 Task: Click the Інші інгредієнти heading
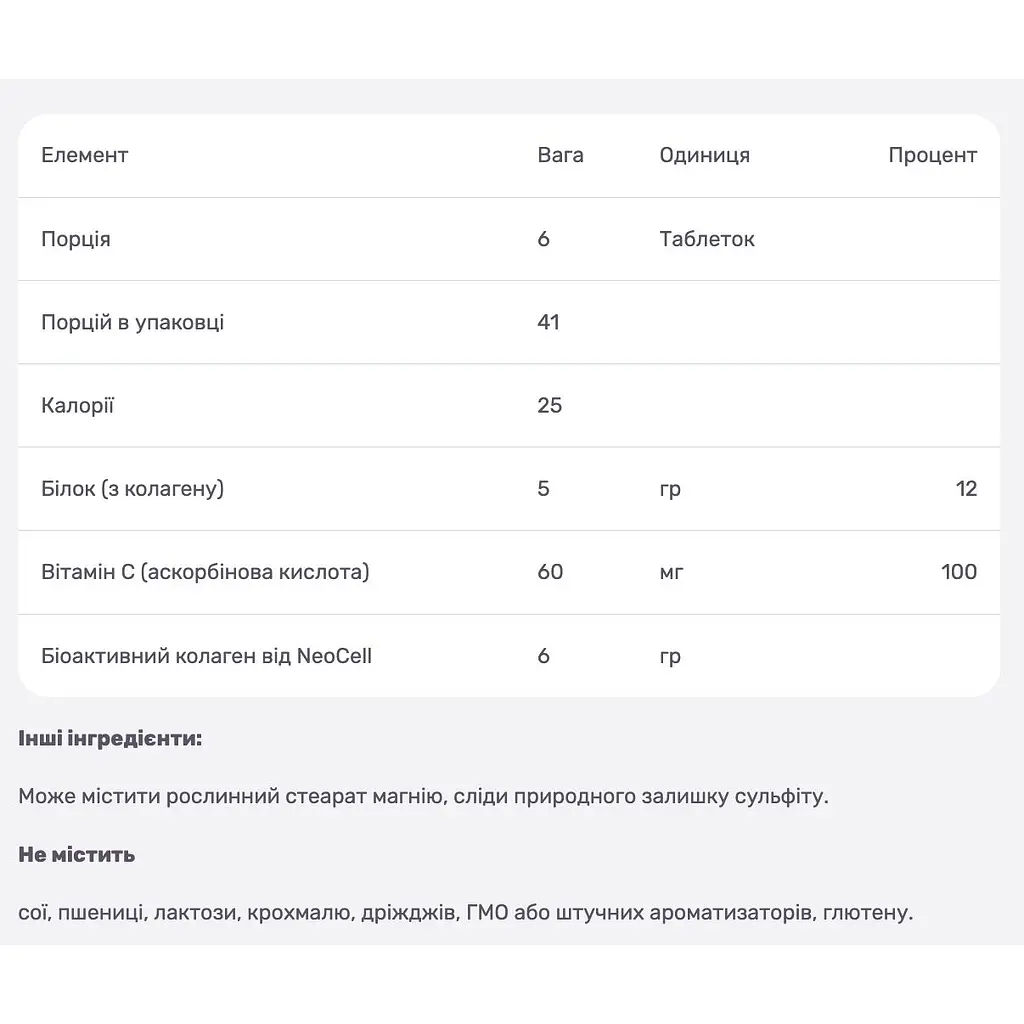click(x=110, y=739)
